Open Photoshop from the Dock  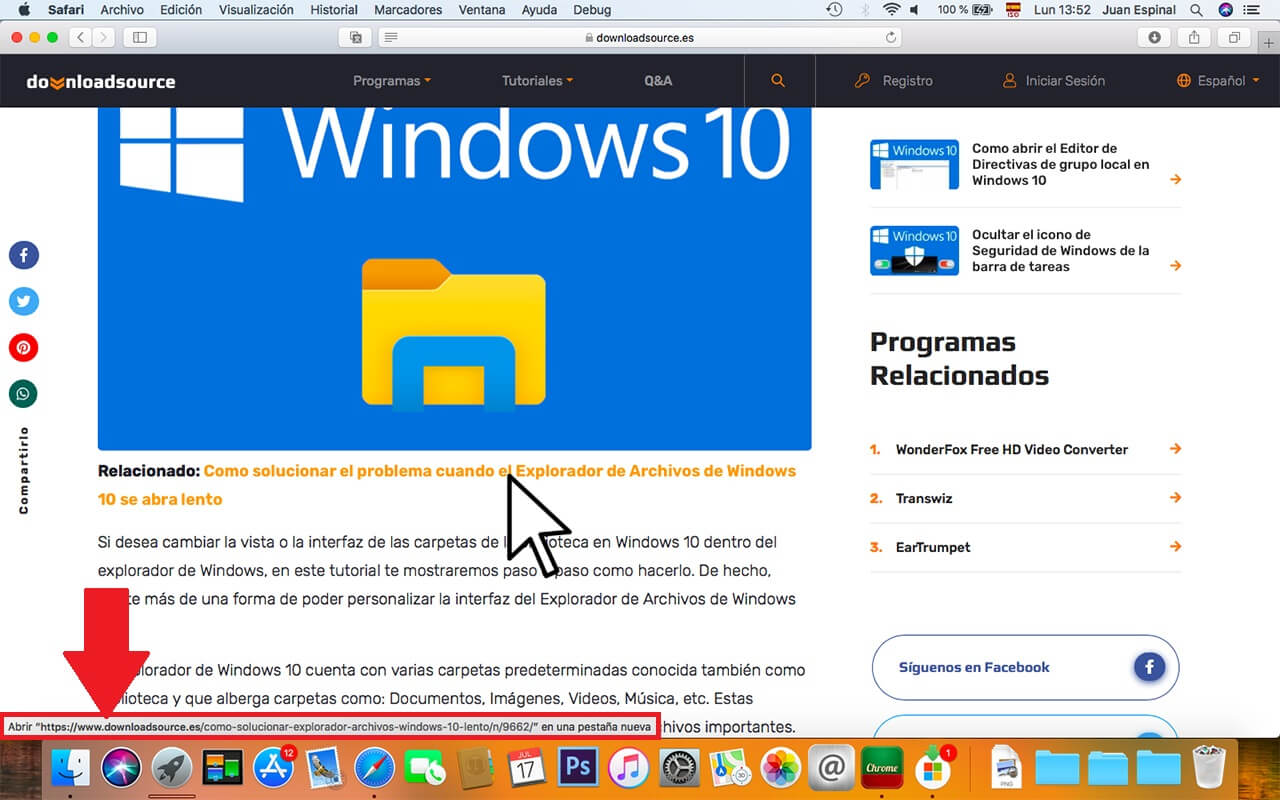click(578, 768)
